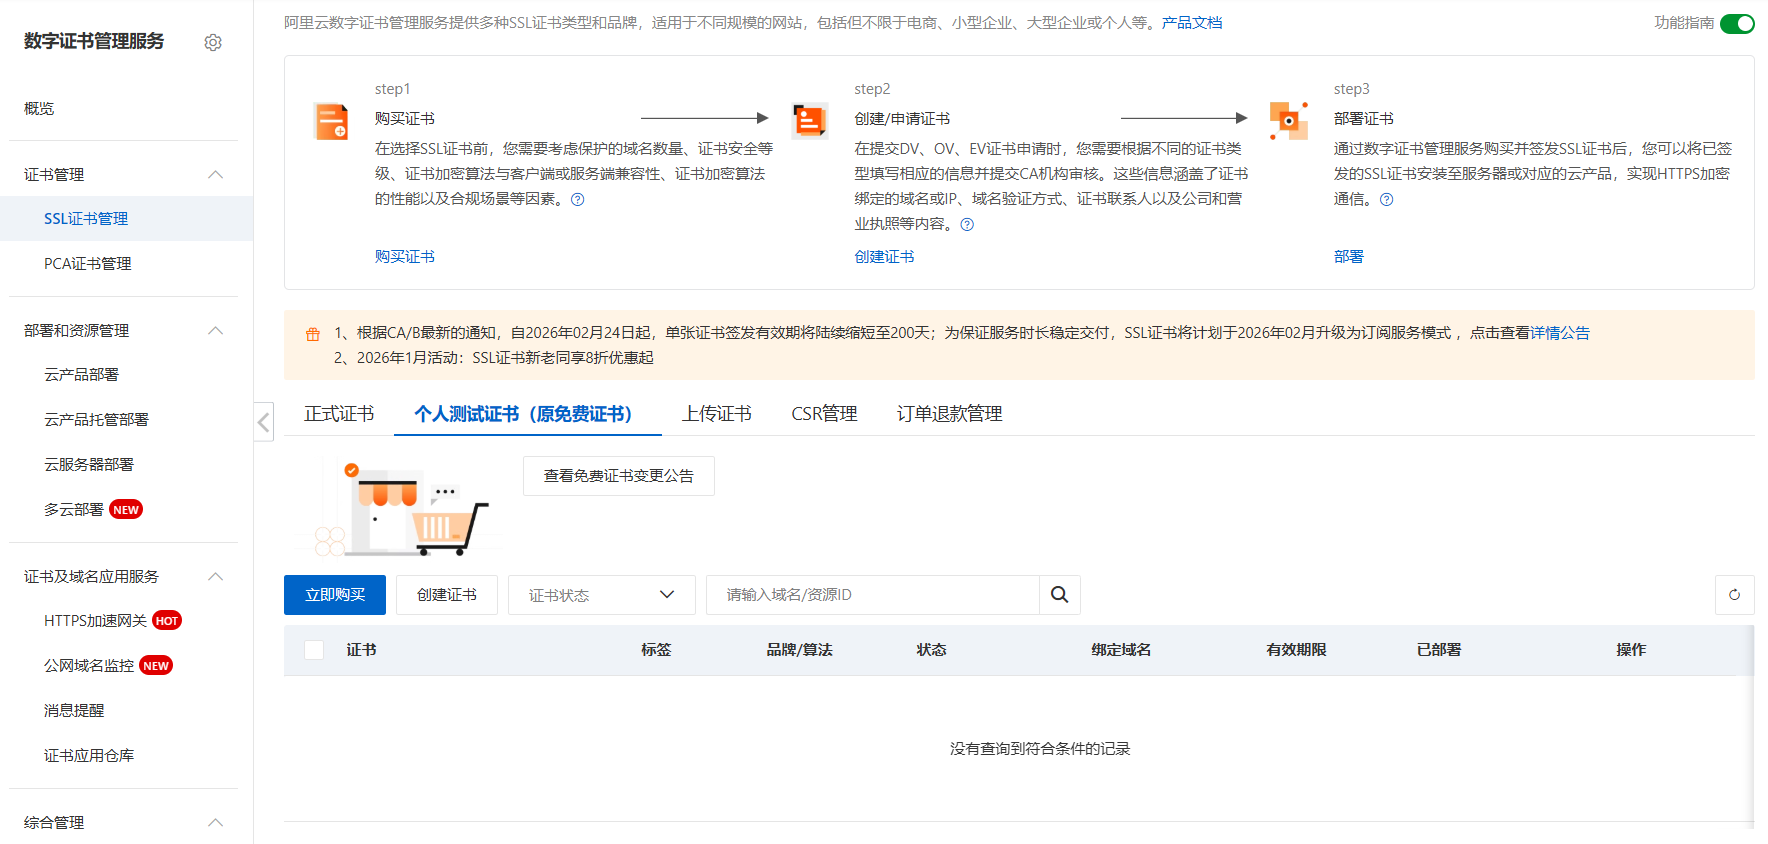Image resolution: width=1768 pixels, height=844 pixels.
Task: Open the 证书状态 dropdown
Action: click(x=601, y=595)
